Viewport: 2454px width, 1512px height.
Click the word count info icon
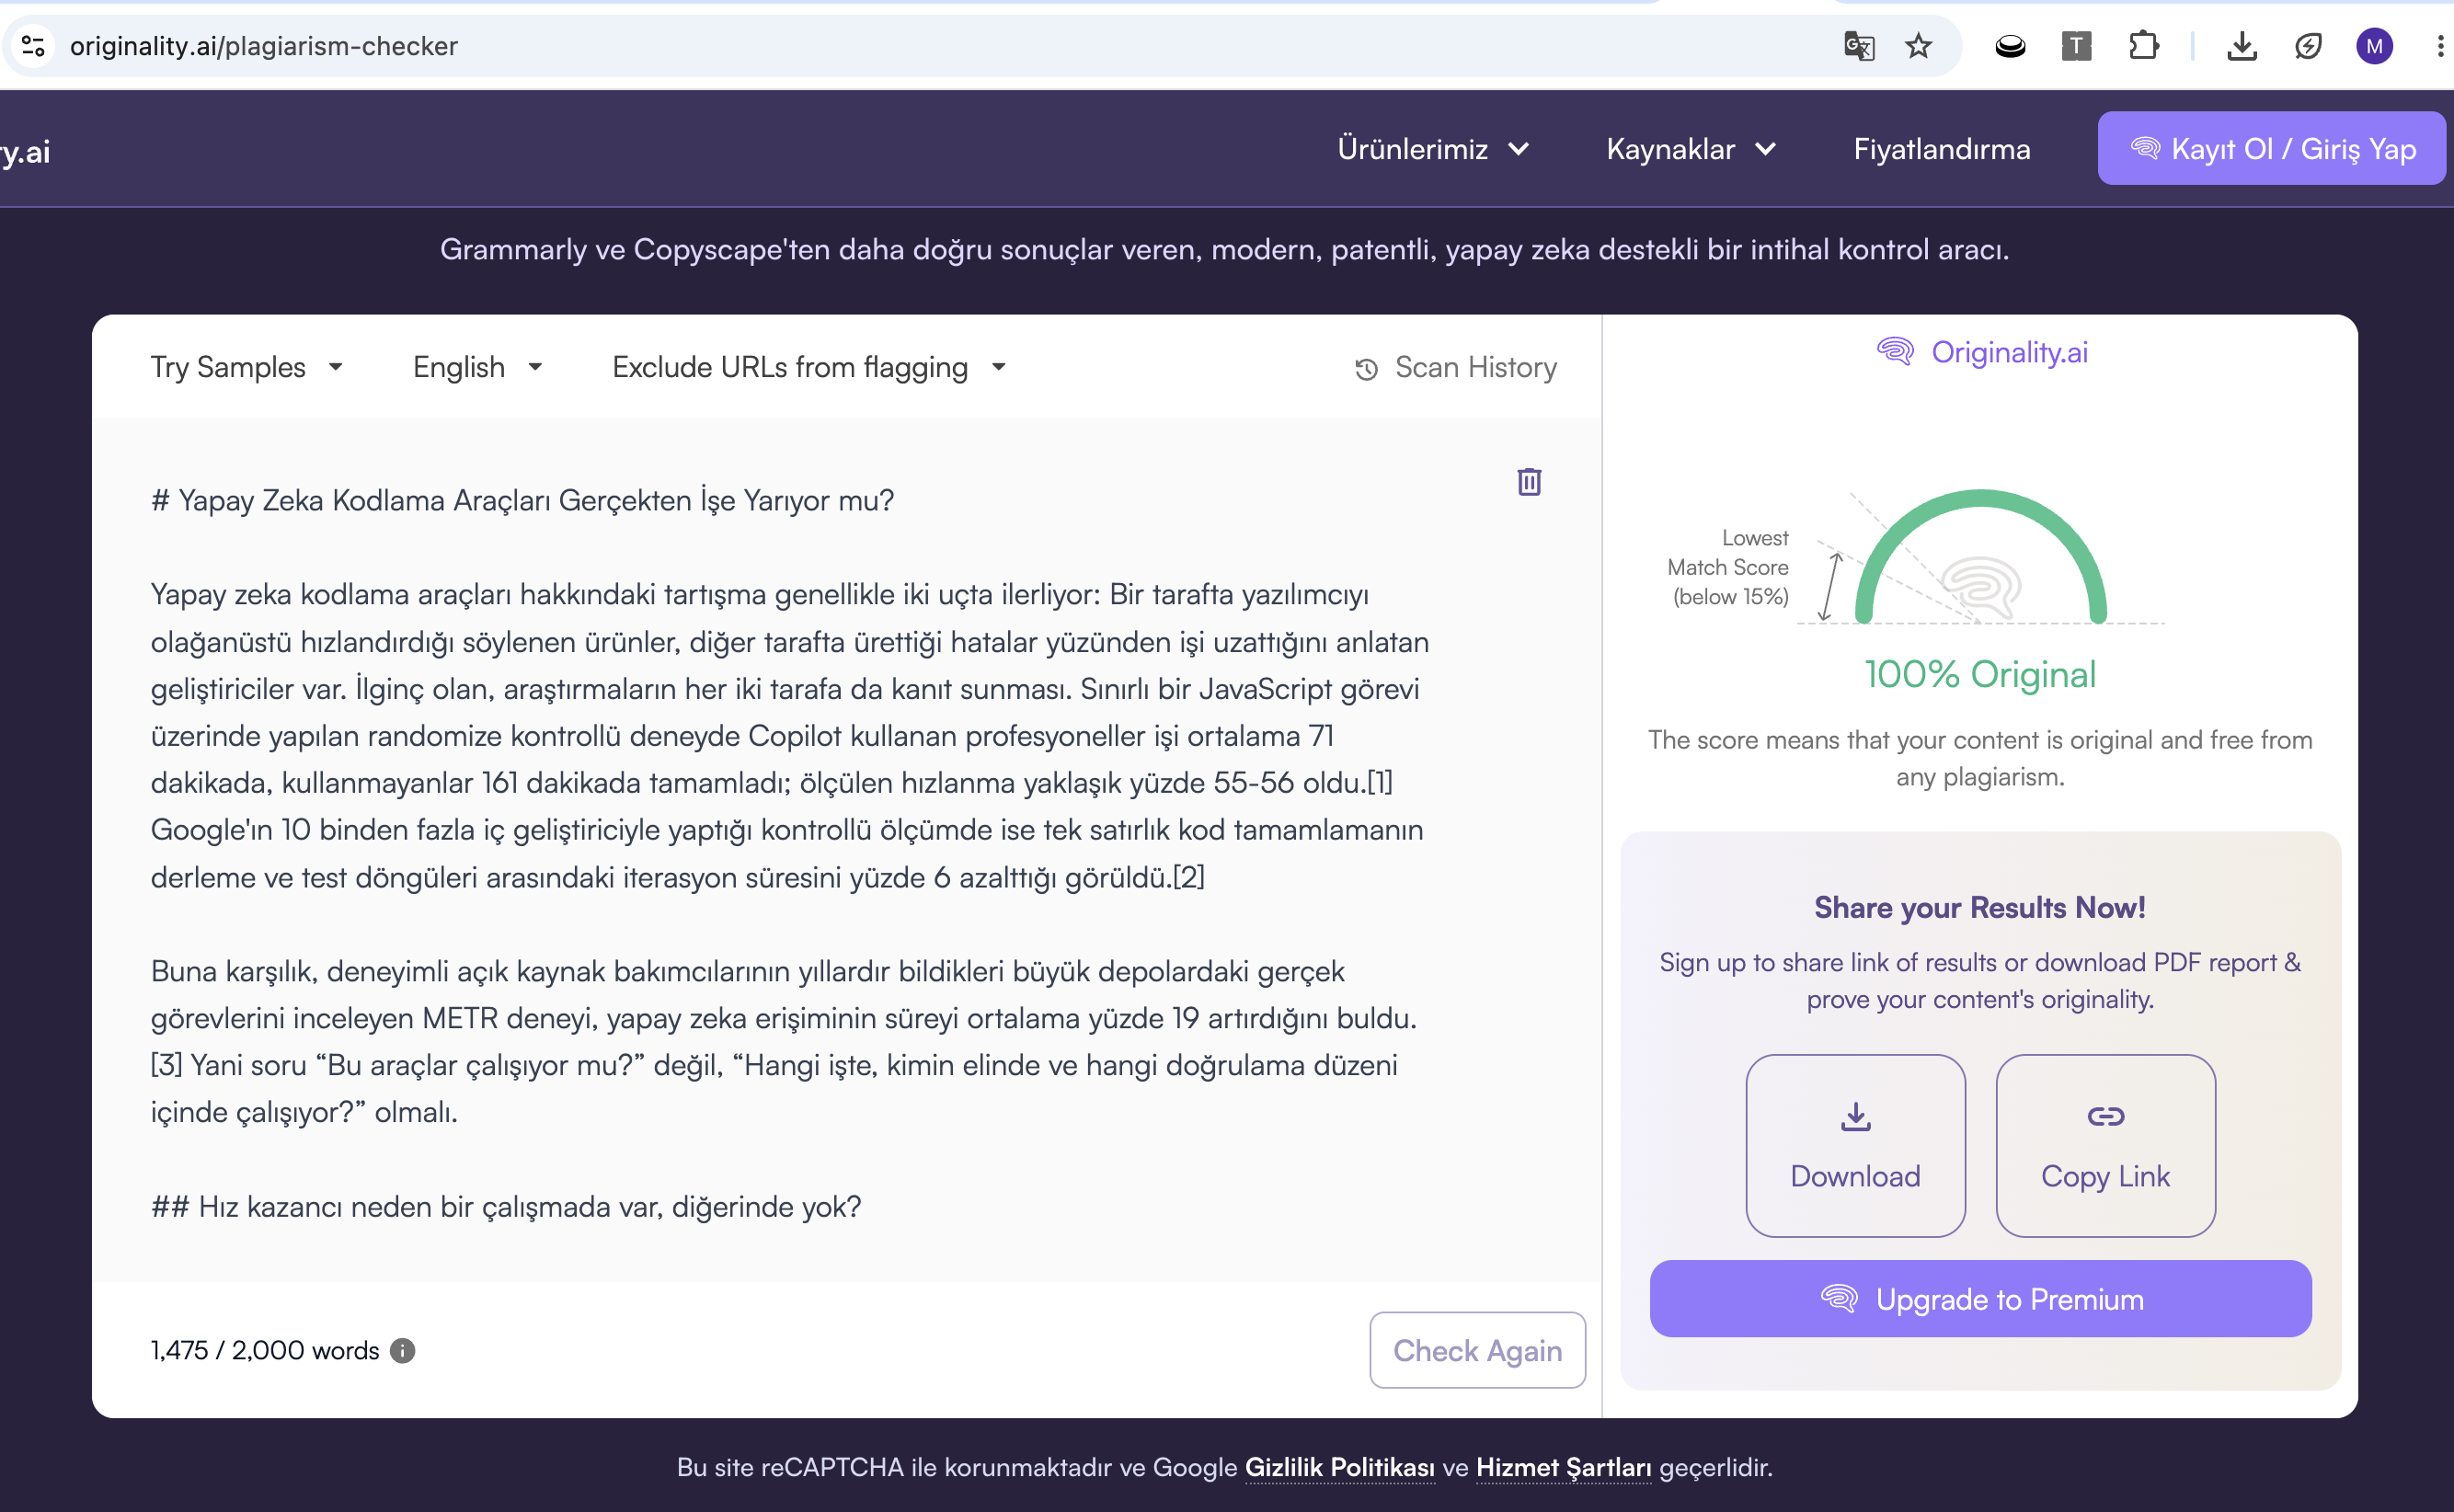(x=402, y=1351)
